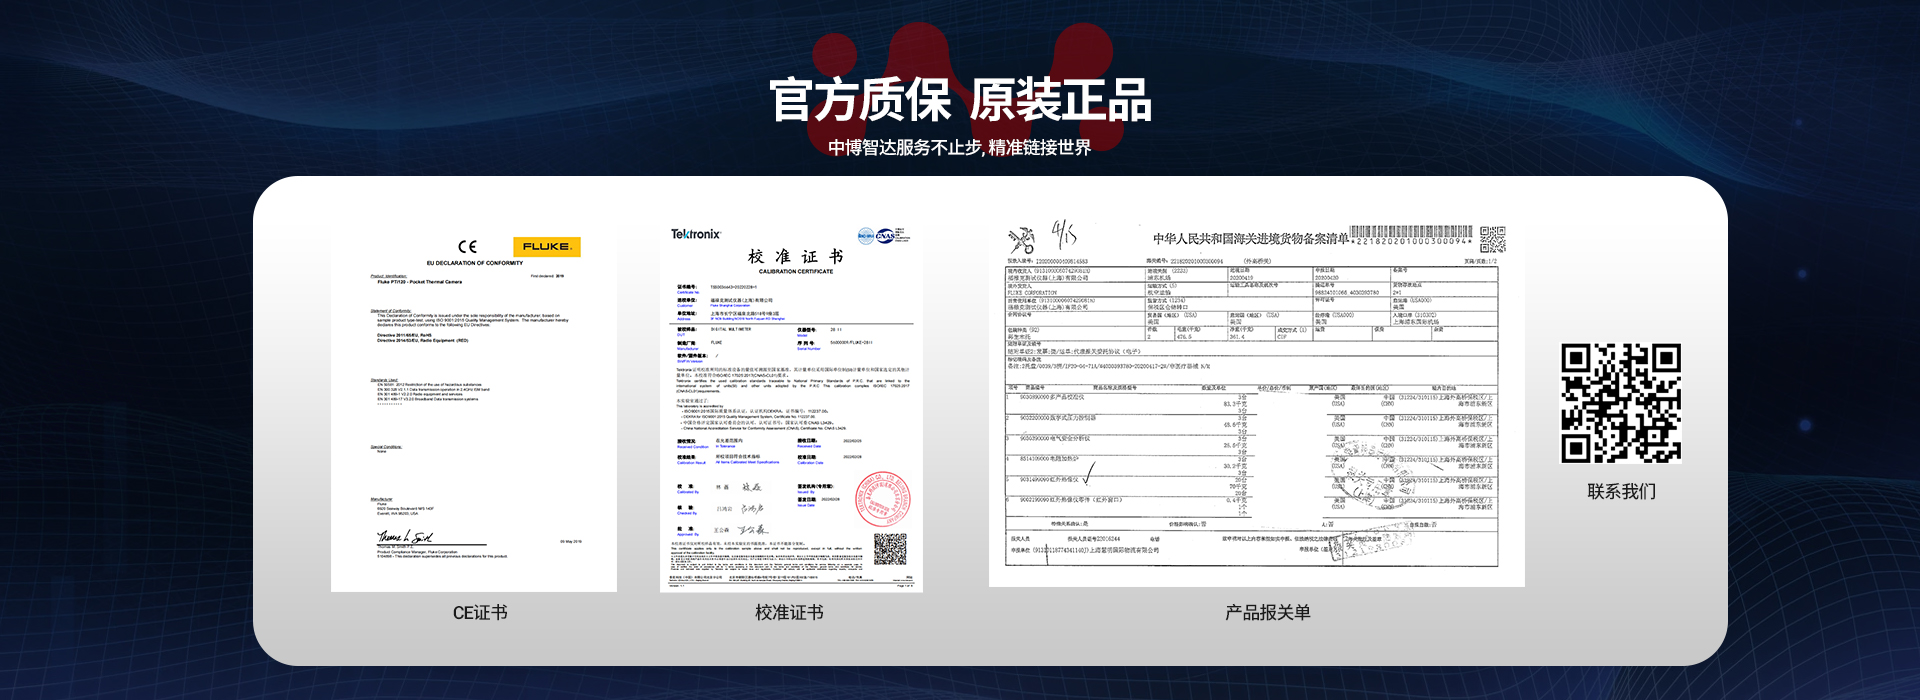The image size is (1920, 700).
Task: Click the barcode on the customs declaration header
Action: pos(1411,233)
